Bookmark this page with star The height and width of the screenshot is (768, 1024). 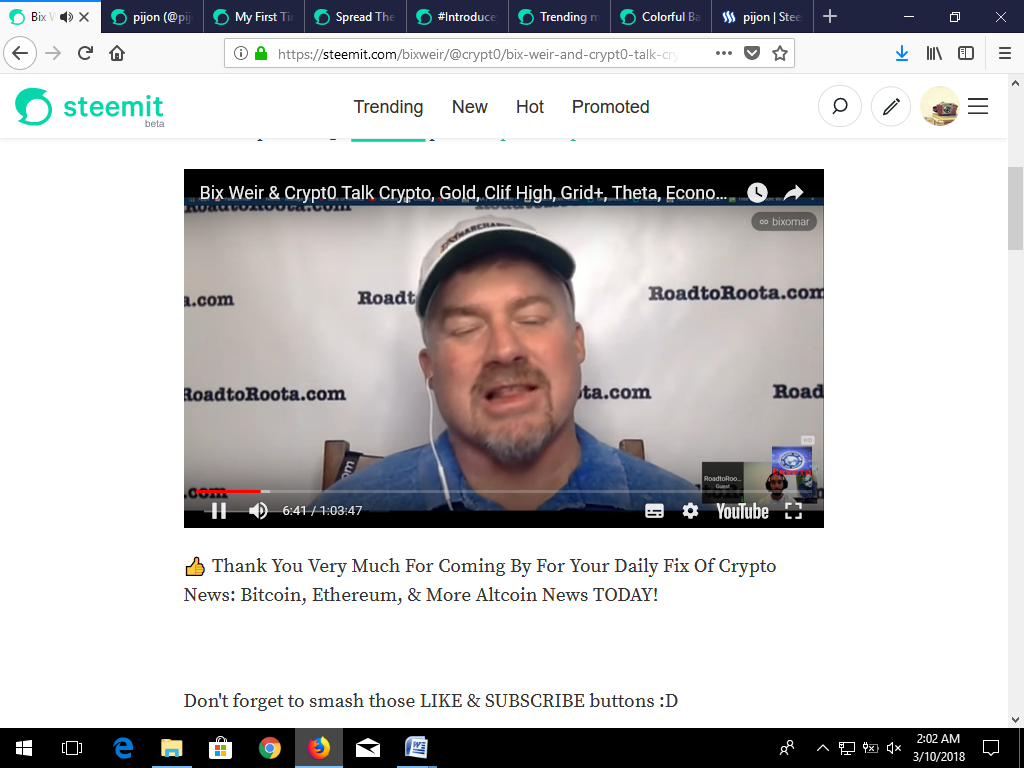pos(780,53)
